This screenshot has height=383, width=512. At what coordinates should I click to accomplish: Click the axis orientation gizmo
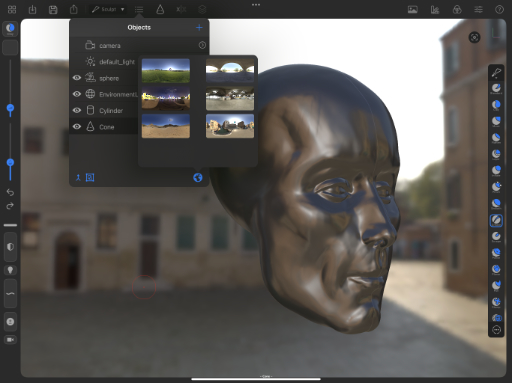tap(496, 33)
